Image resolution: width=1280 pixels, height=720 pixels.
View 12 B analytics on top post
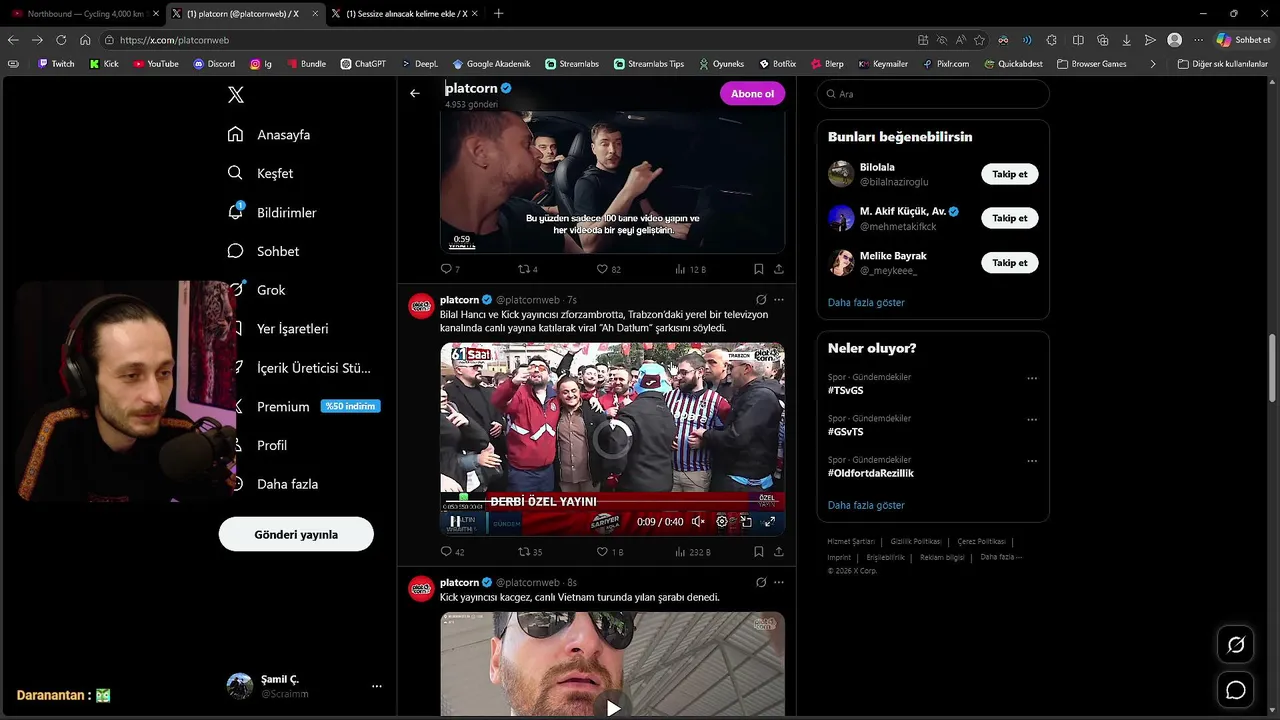coord(691,269)
